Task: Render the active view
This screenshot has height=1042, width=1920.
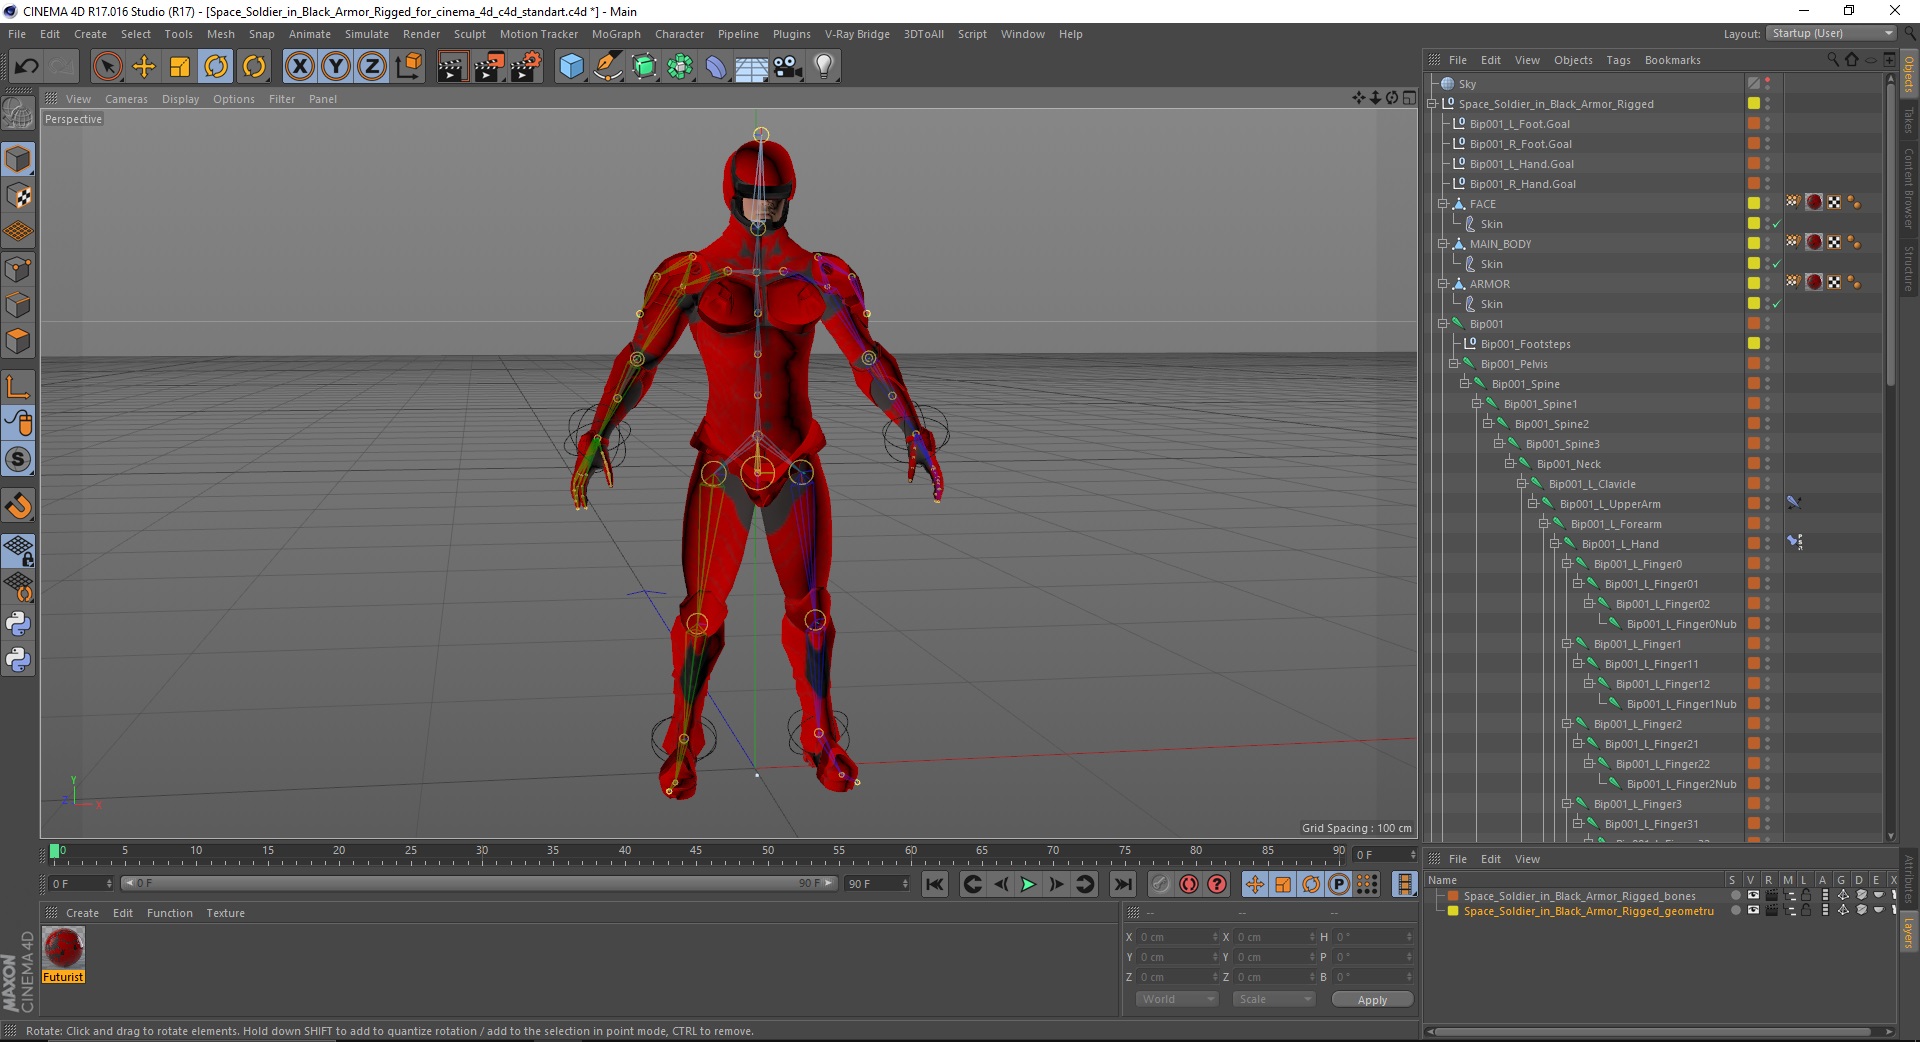Action: [452, 67]
